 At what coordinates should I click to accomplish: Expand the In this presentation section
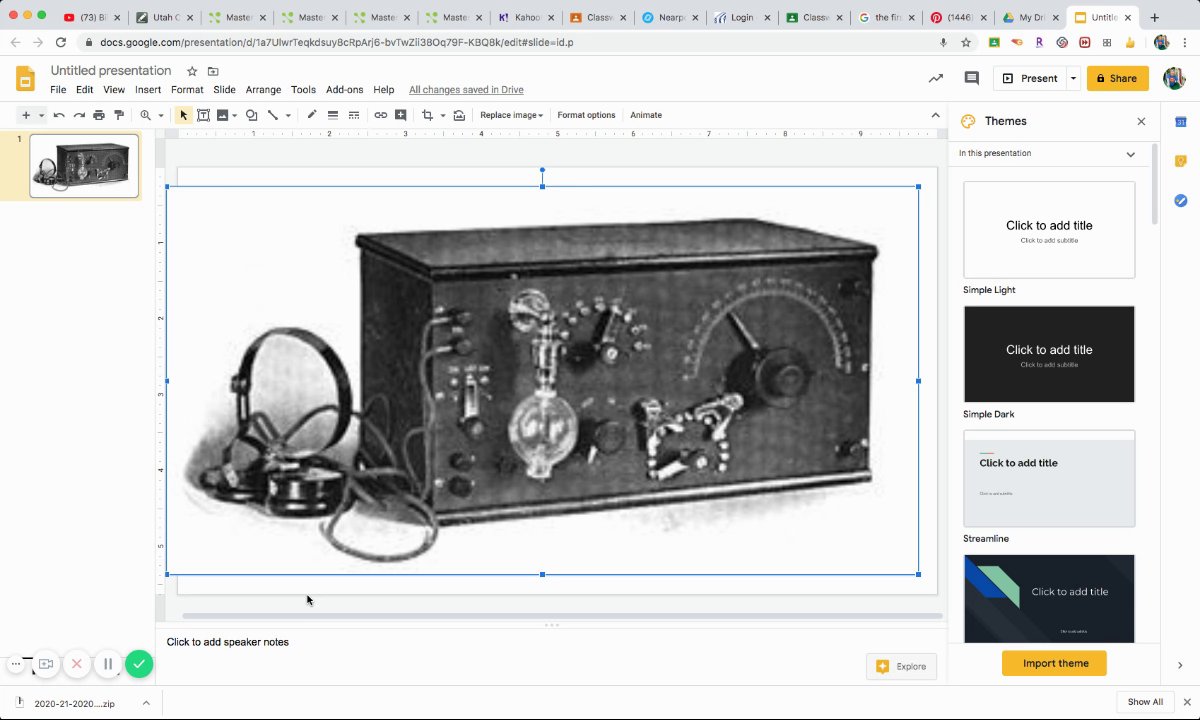1130,154
